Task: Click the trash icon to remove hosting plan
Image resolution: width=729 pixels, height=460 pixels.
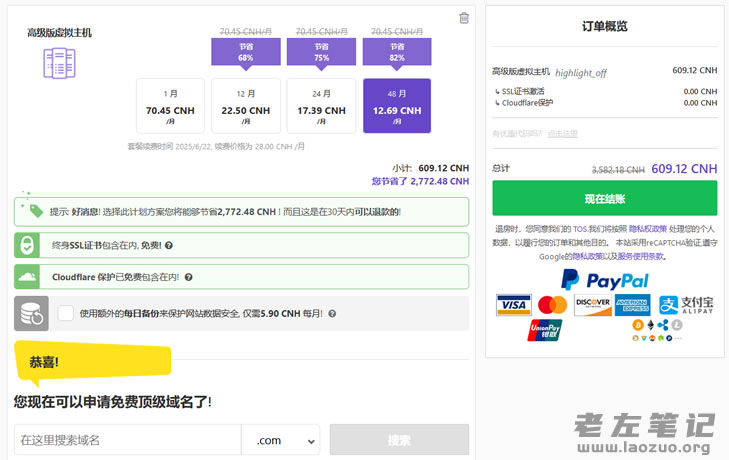Action: pos(464,17)
